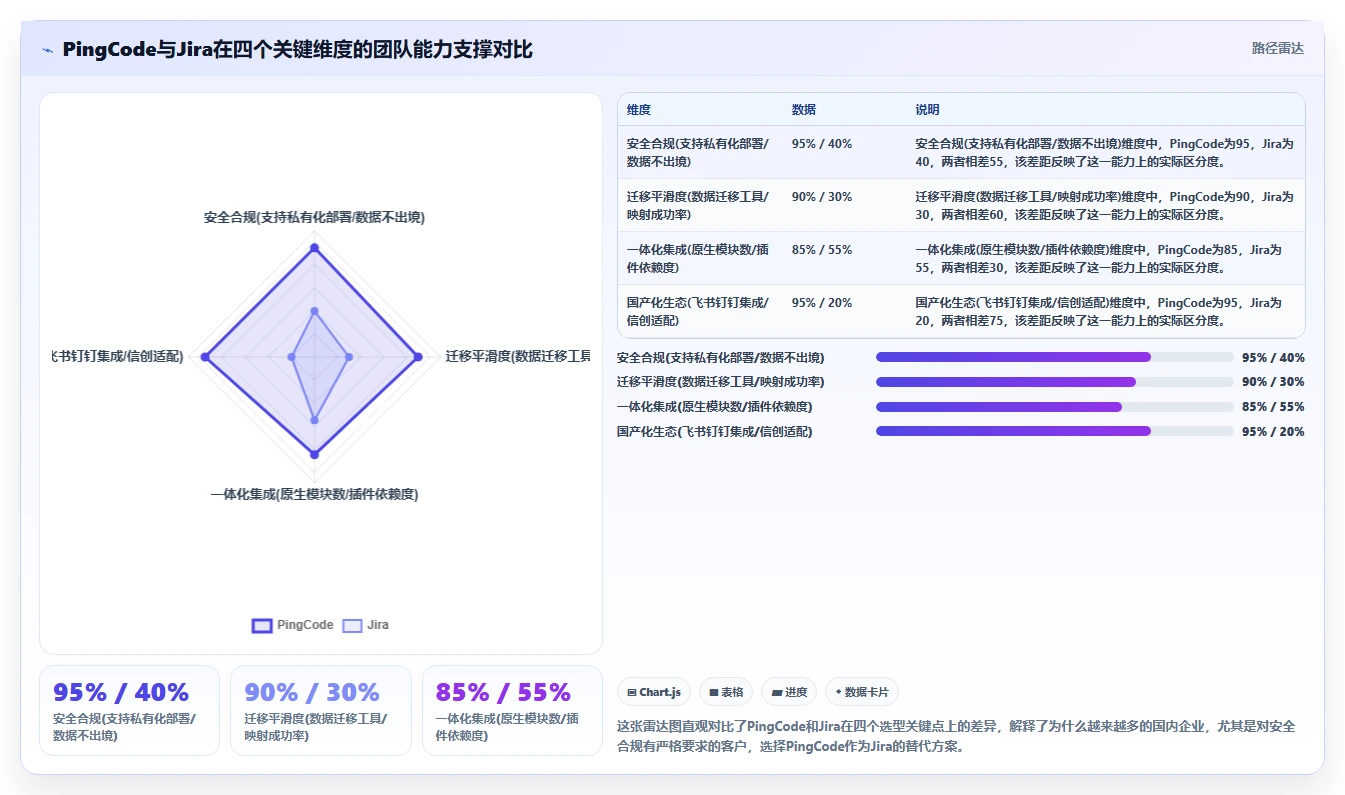Click the PingCode bottom vertex on 一体化集成 axis
1345x795 pixels.
pyautogui.click(x=314, y=454)
